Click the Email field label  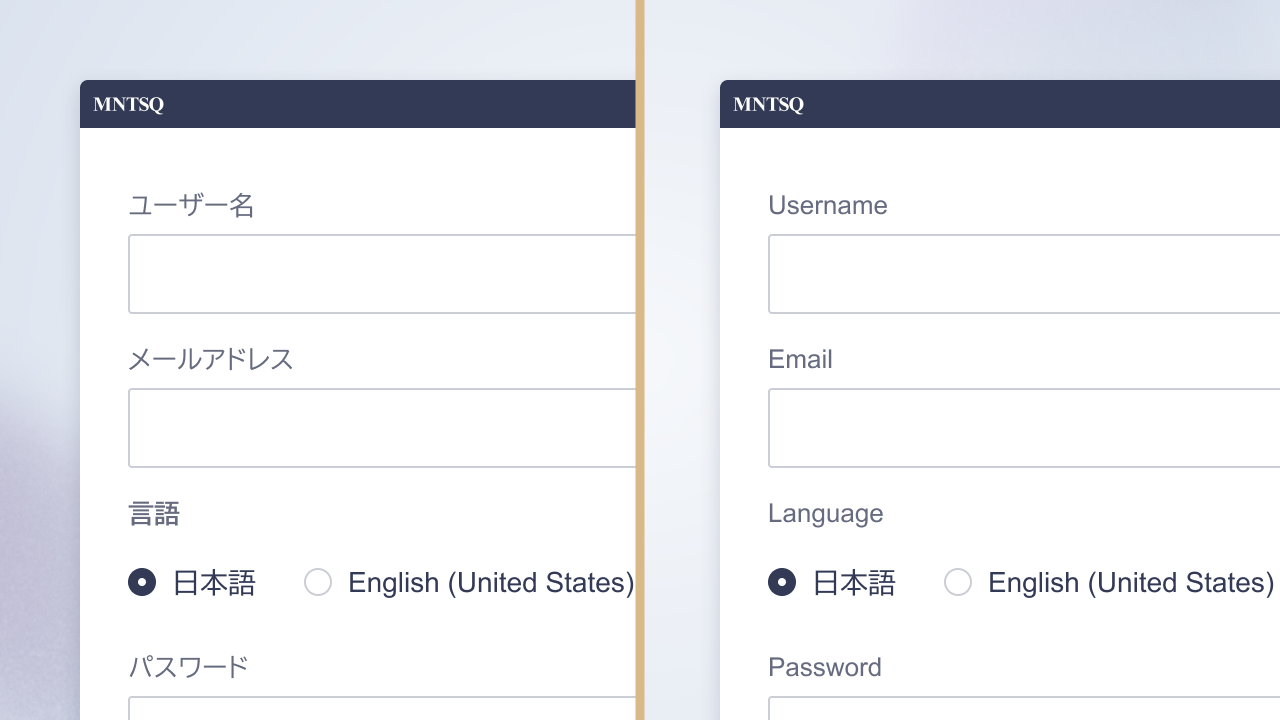coord(800,360)
